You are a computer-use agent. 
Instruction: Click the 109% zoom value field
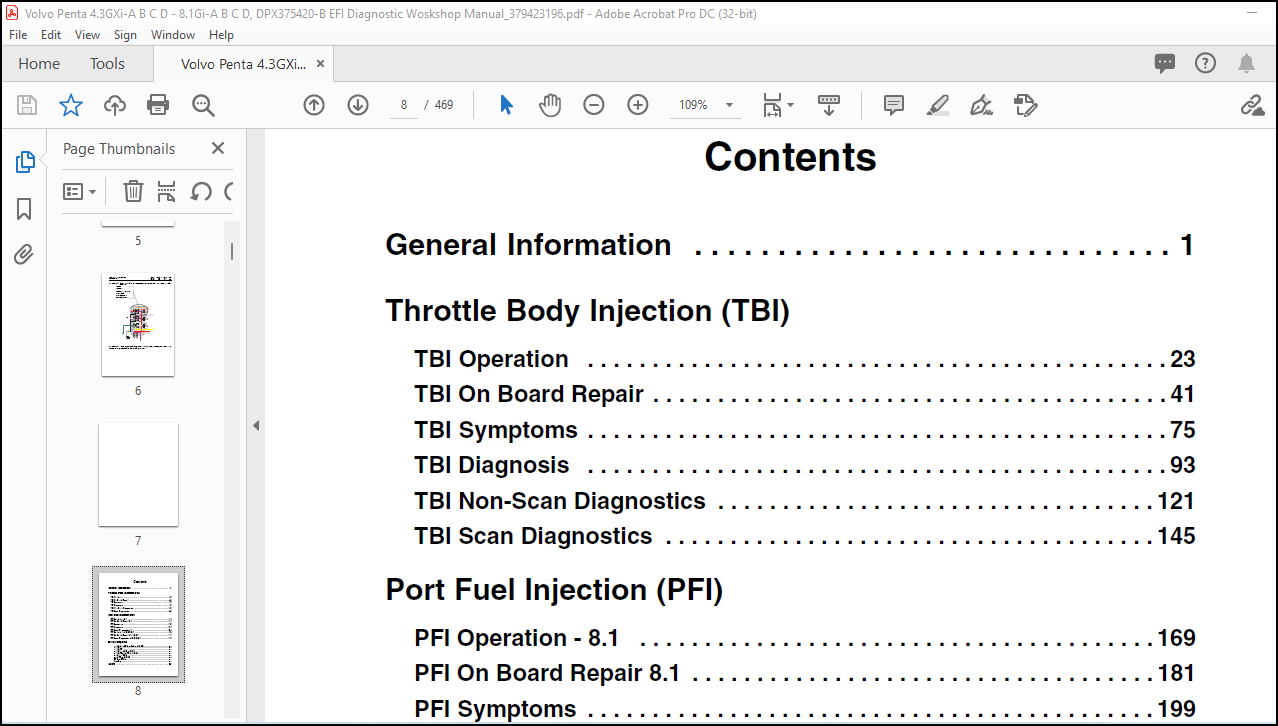[694, 105]
